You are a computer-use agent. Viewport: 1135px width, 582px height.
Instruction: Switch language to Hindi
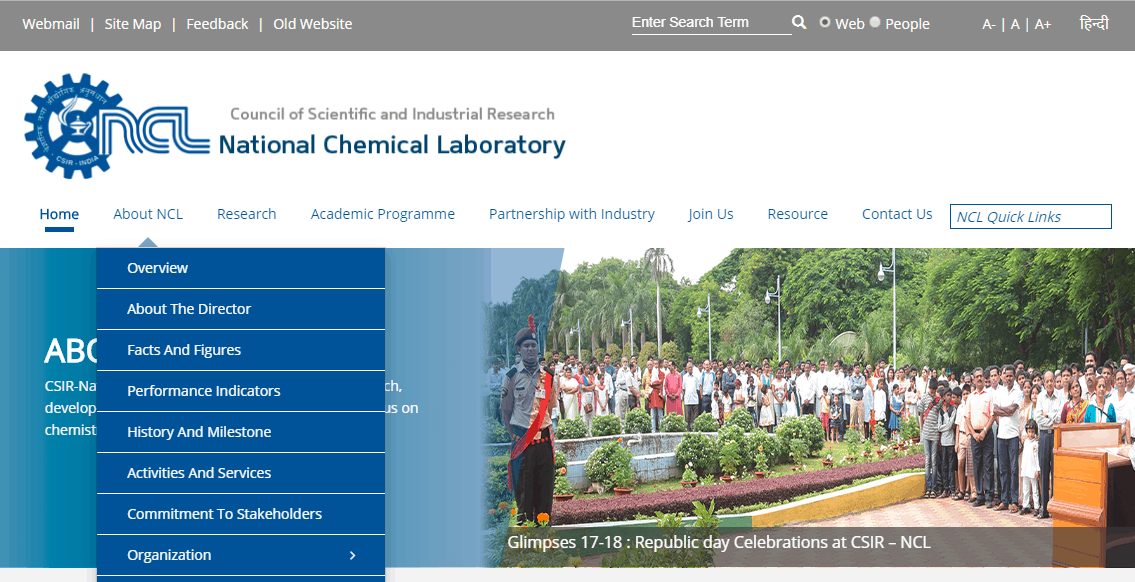pos(1094,23)
